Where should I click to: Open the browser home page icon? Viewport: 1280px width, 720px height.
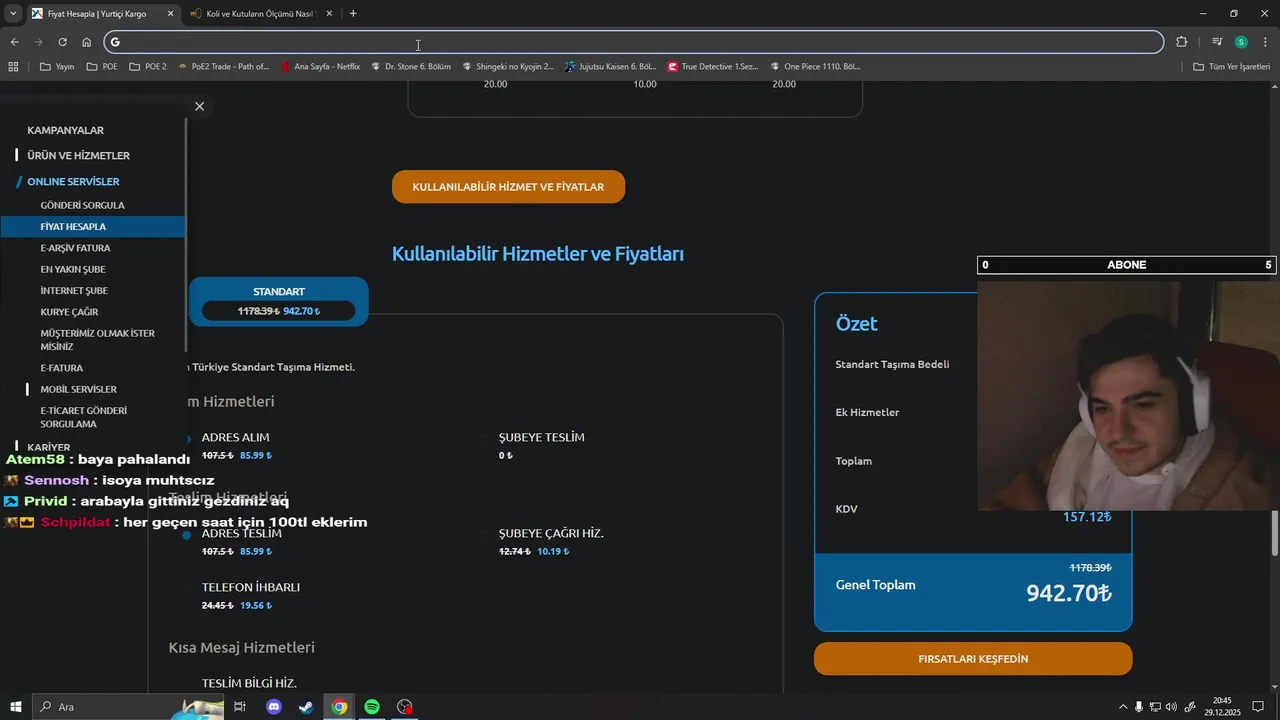[87, 42]
